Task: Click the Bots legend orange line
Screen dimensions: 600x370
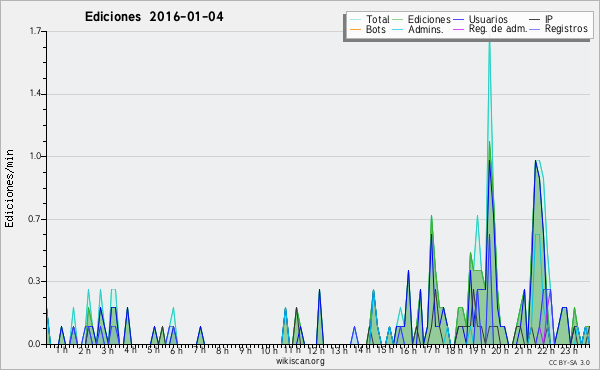Action: click(355, 29)
